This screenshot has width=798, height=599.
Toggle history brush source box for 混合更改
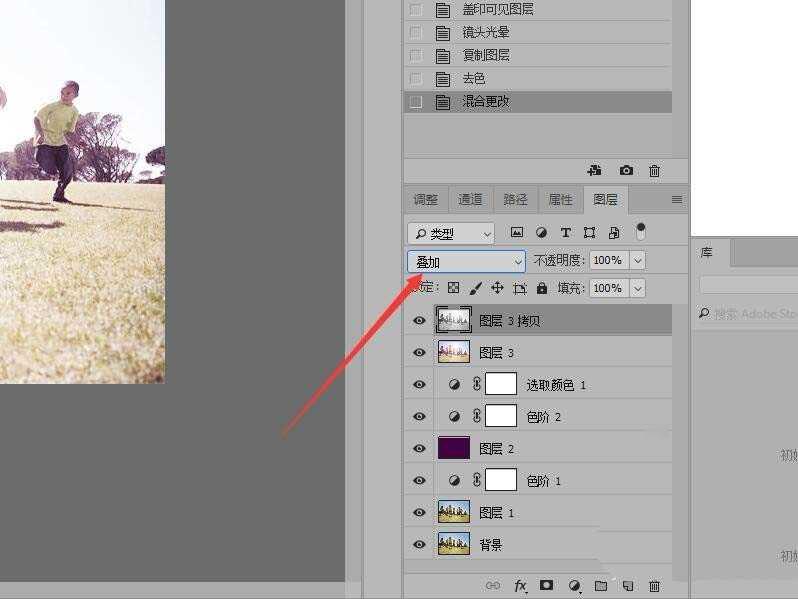click(x=416, y=102)
